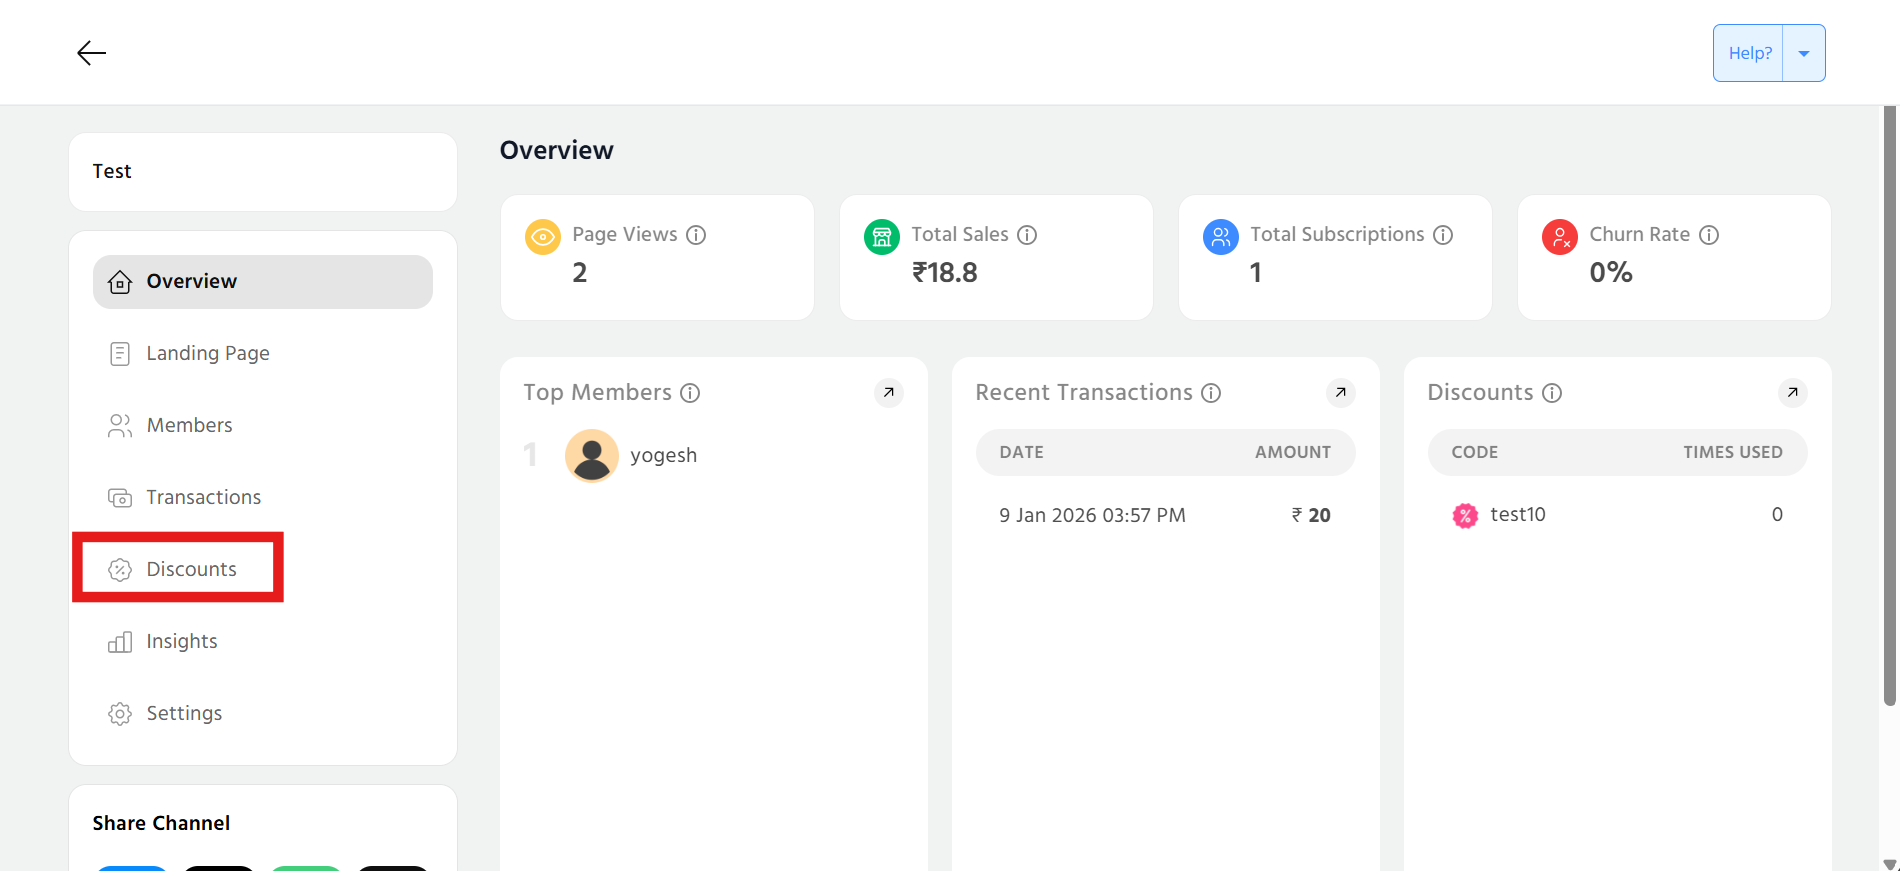Open the Transactions menu item
The image size is (1900, 871).
click(203, 498)
